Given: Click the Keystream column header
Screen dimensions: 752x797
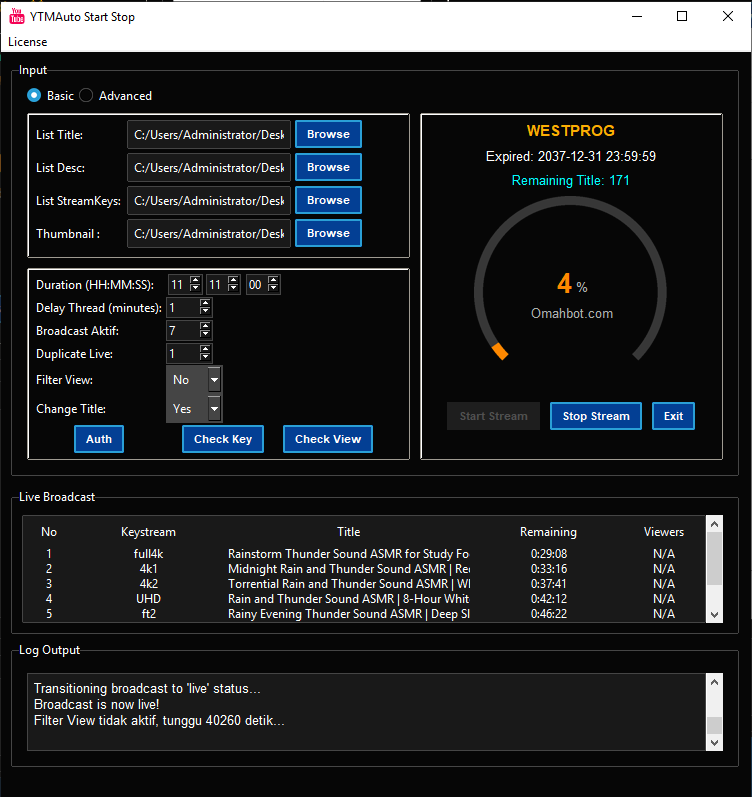Looking at the screenshot, I should coord(148,532).
